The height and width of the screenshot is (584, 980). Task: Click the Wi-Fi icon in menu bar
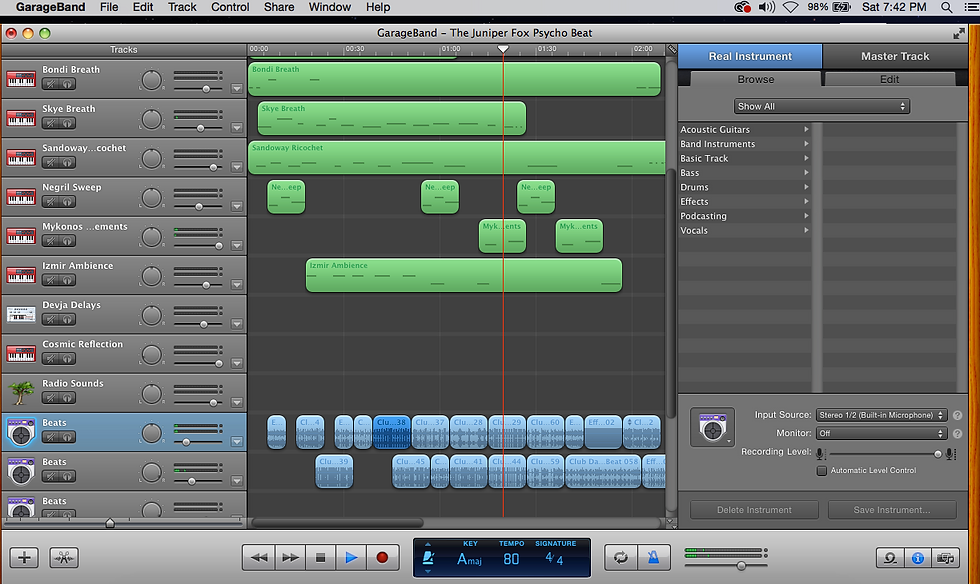point(791,7)
